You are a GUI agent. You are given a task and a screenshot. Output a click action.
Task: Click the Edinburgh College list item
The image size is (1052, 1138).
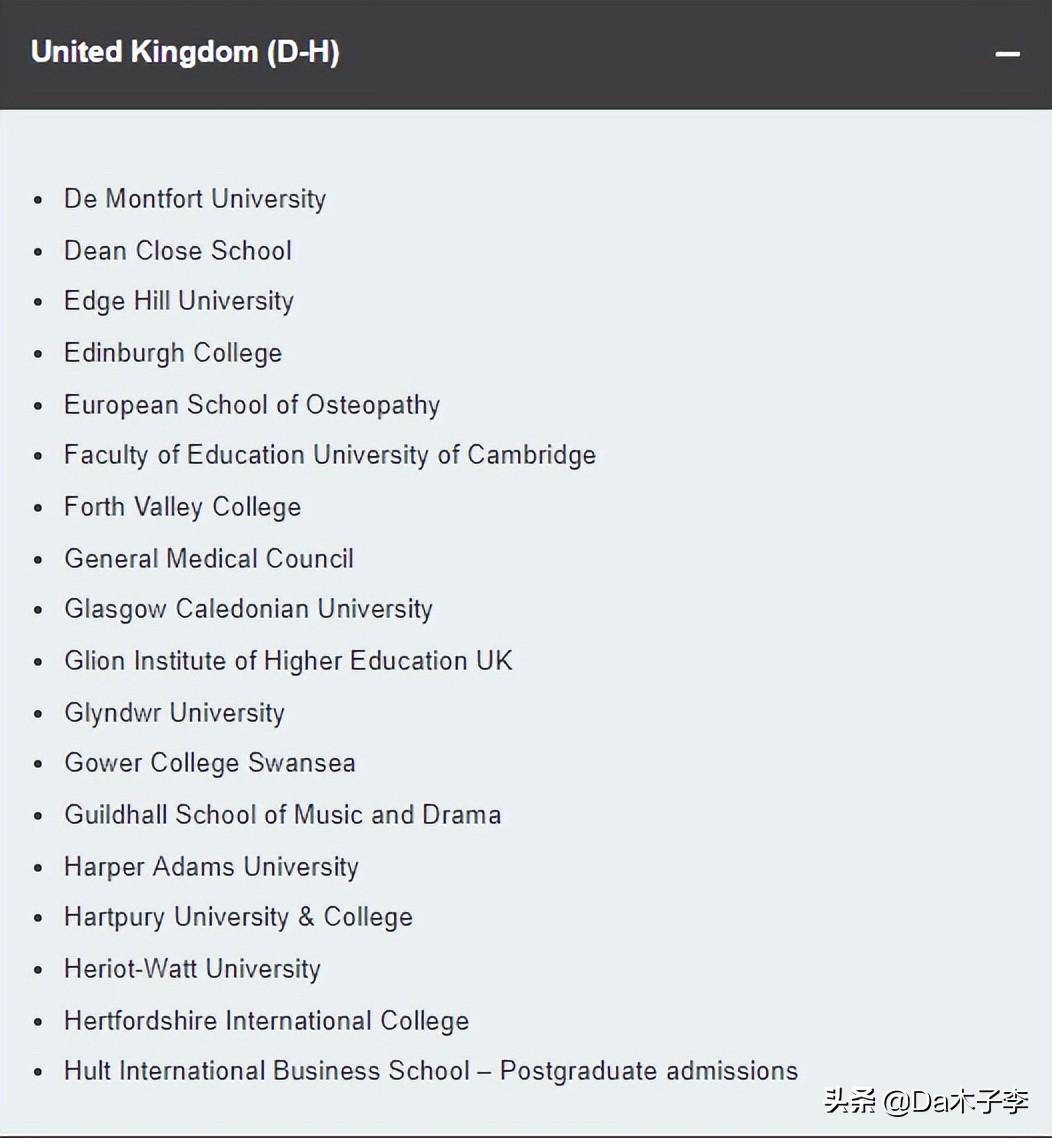click(x=173, y=353)
